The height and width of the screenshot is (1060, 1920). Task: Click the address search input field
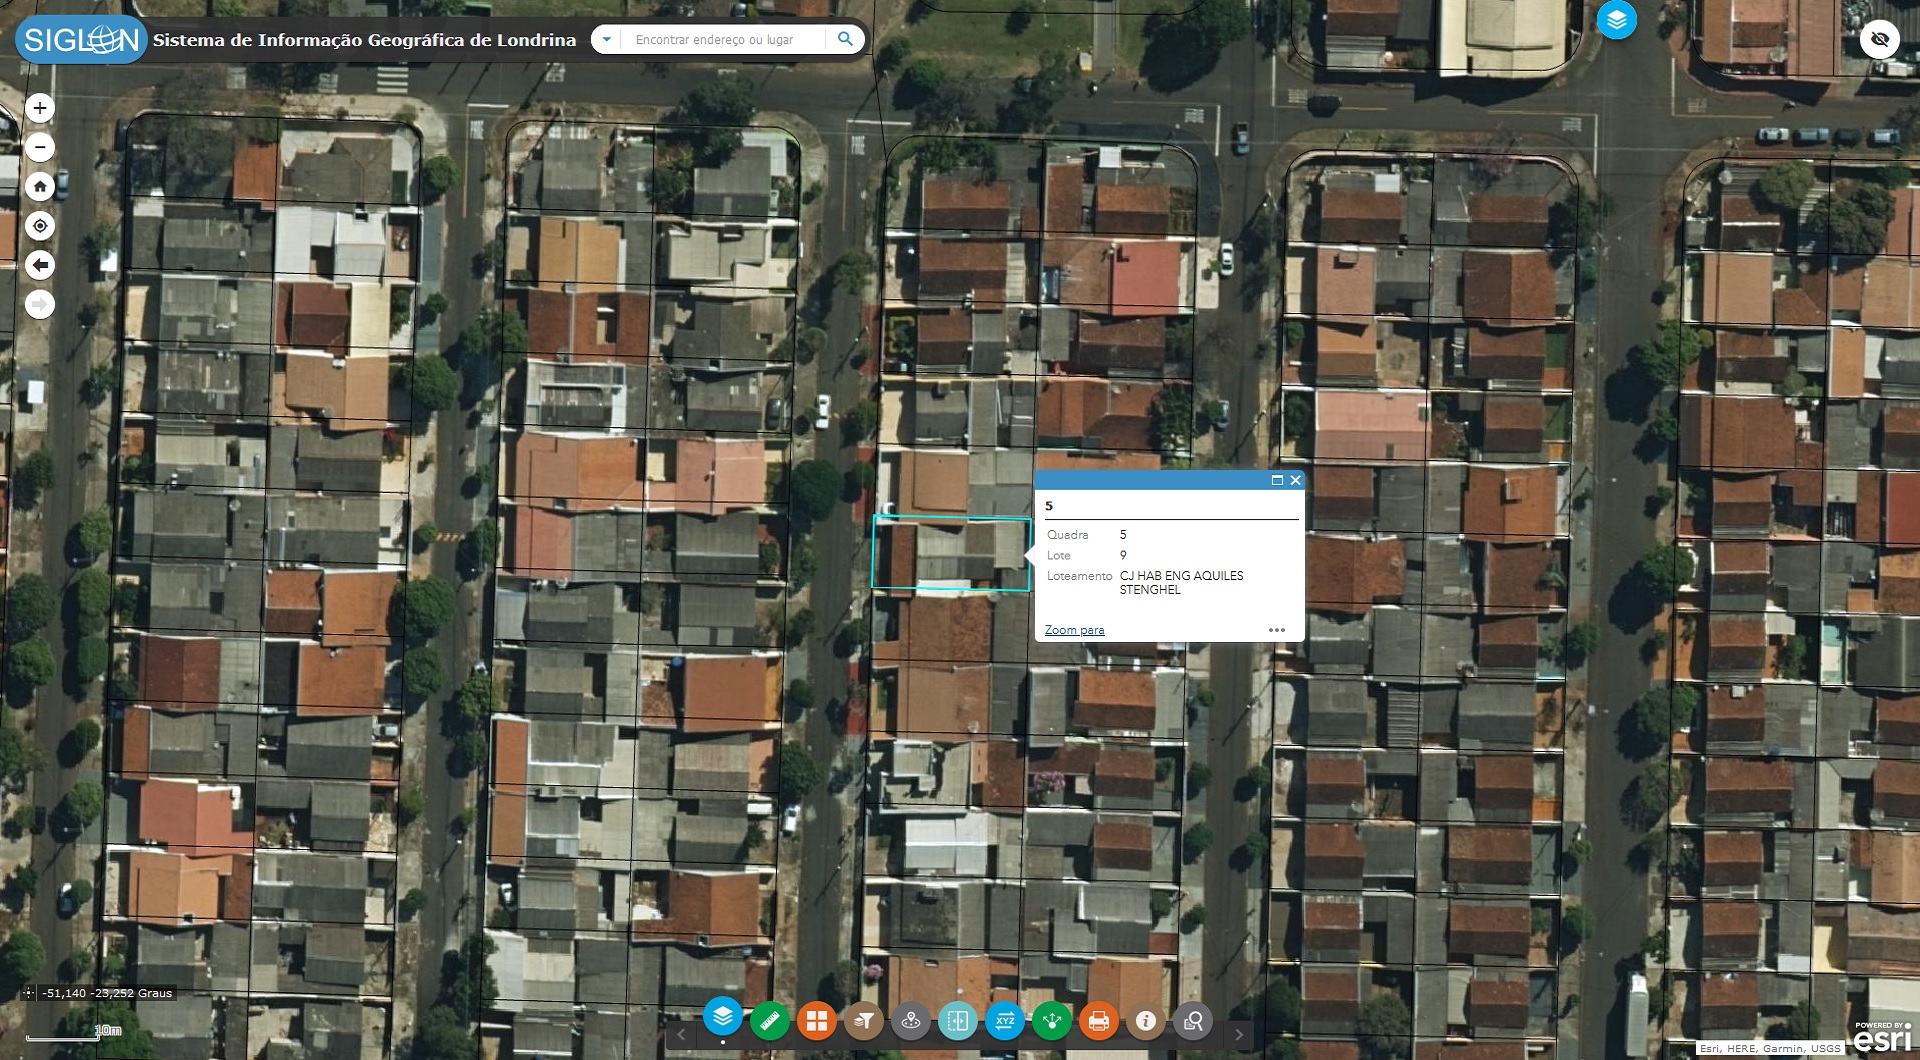(x=724, y=39)
